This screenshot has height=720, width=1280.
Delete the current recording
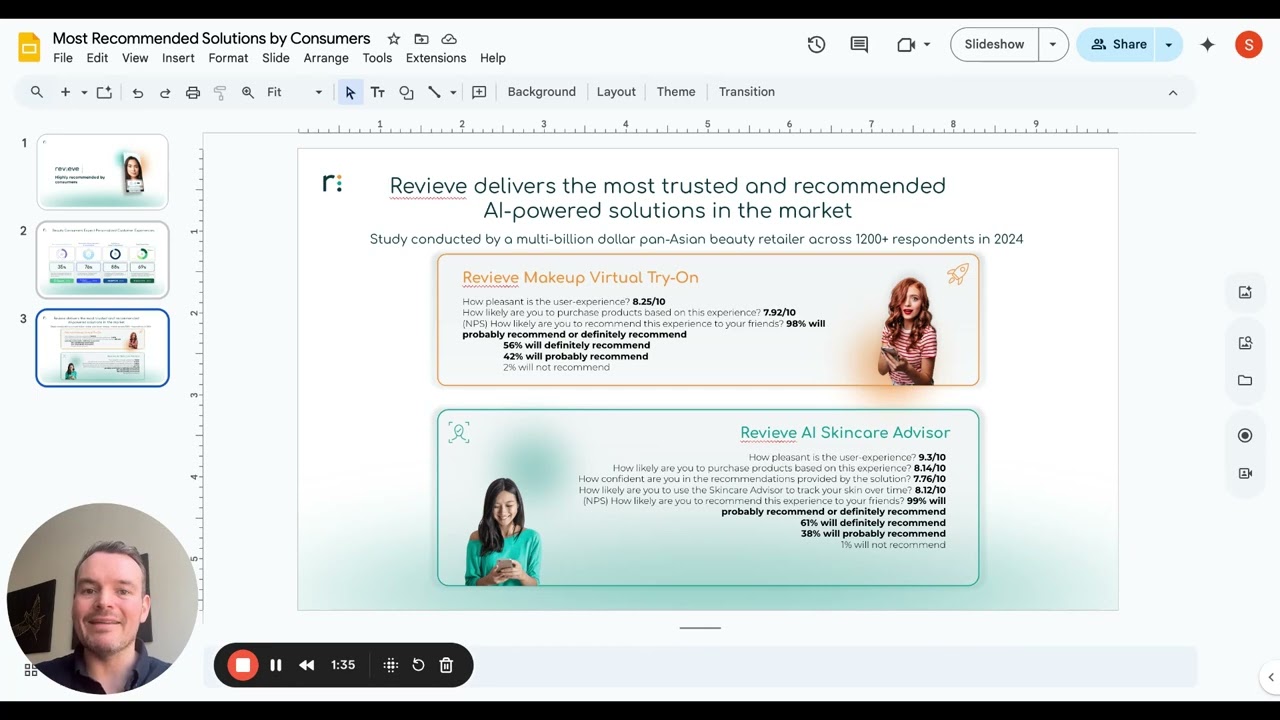pos(447,665)
